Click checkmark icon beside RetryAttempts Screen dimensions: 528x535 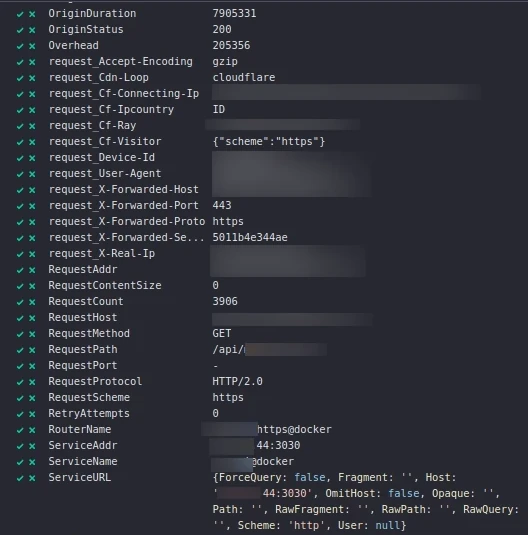coord(20,414)
